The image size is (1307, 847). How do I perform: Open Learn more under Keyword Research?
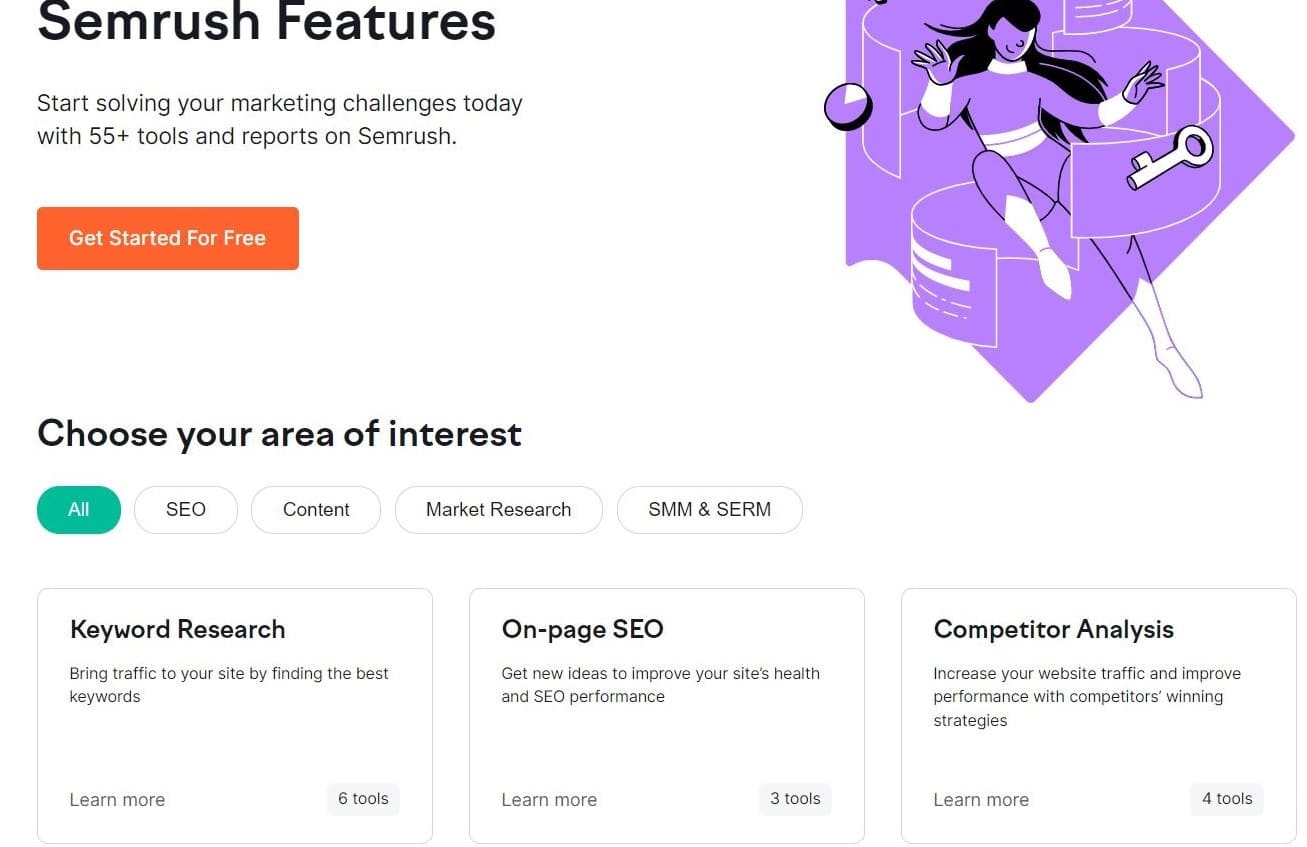click(x=117, y=799)
